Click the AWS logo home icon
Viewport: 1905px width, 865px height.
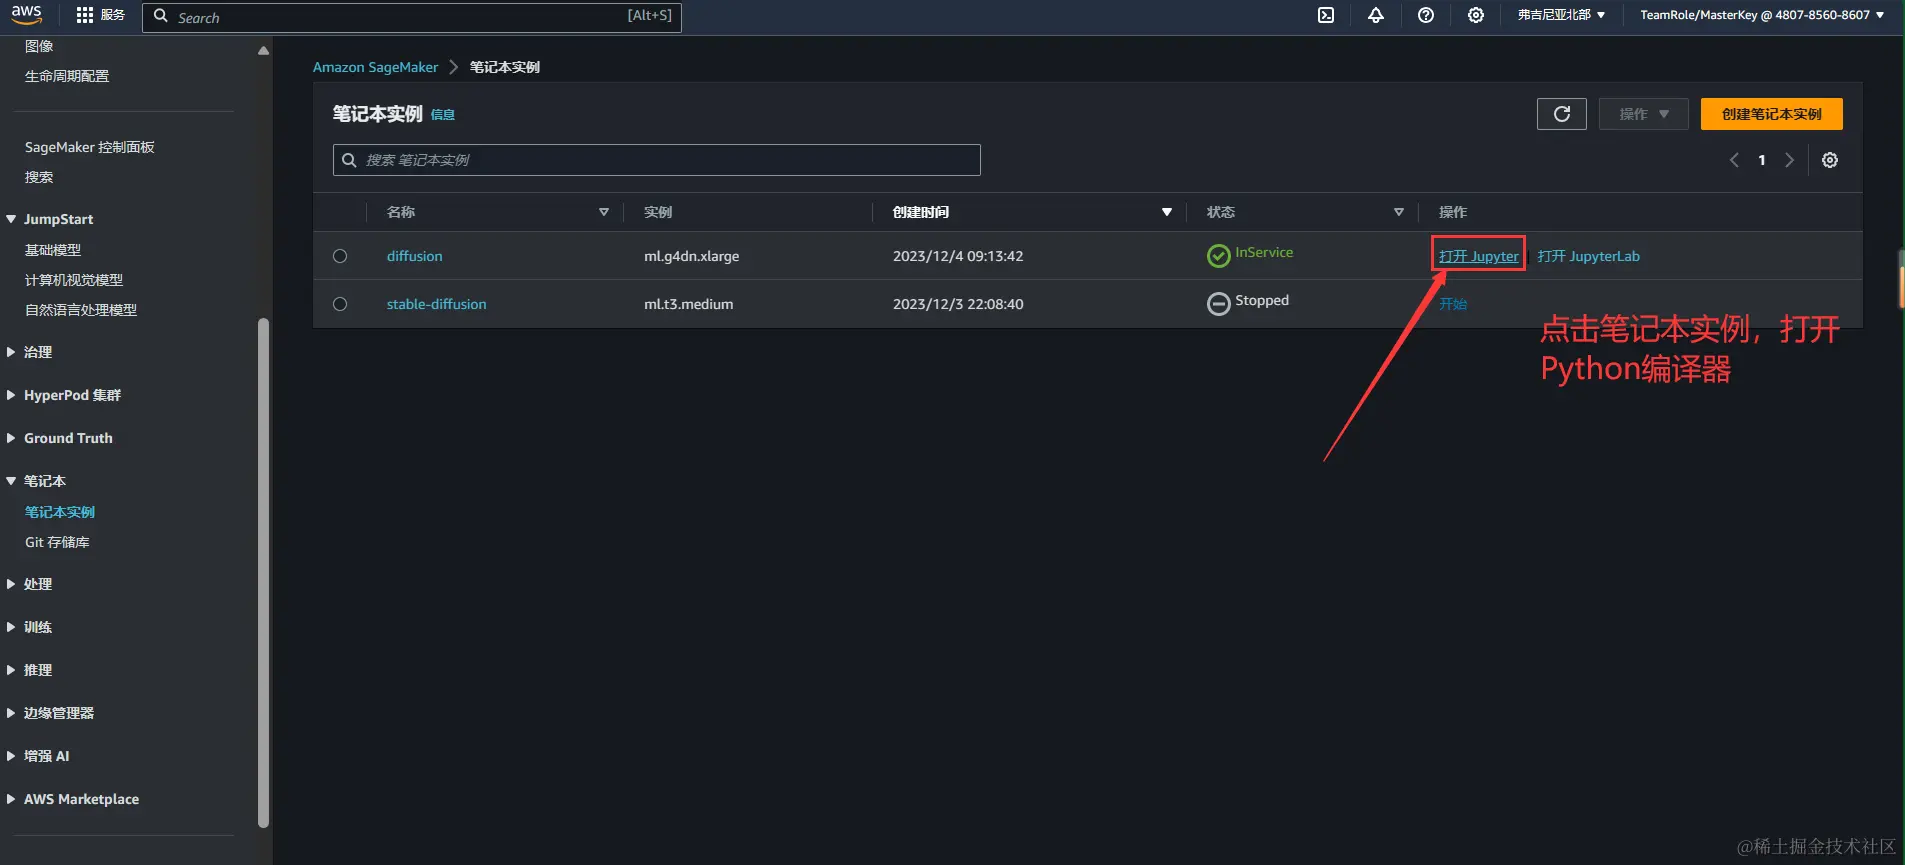click(27, 15)
